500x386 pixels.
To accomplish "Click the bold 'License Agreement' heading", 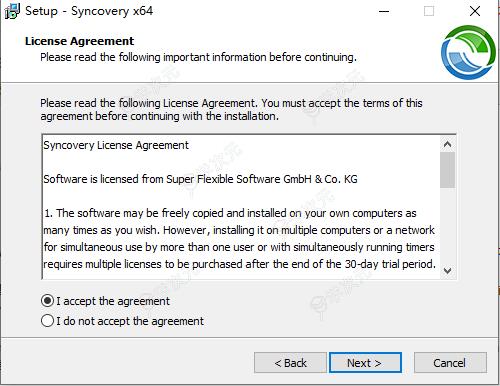I will pos(79,41).
